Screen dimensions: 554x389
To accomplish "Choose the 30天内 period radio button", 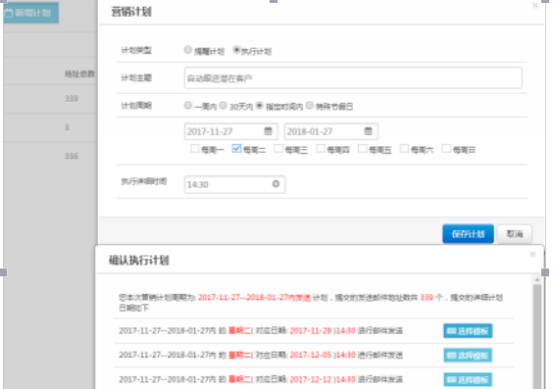I will (x=223, y=105).
